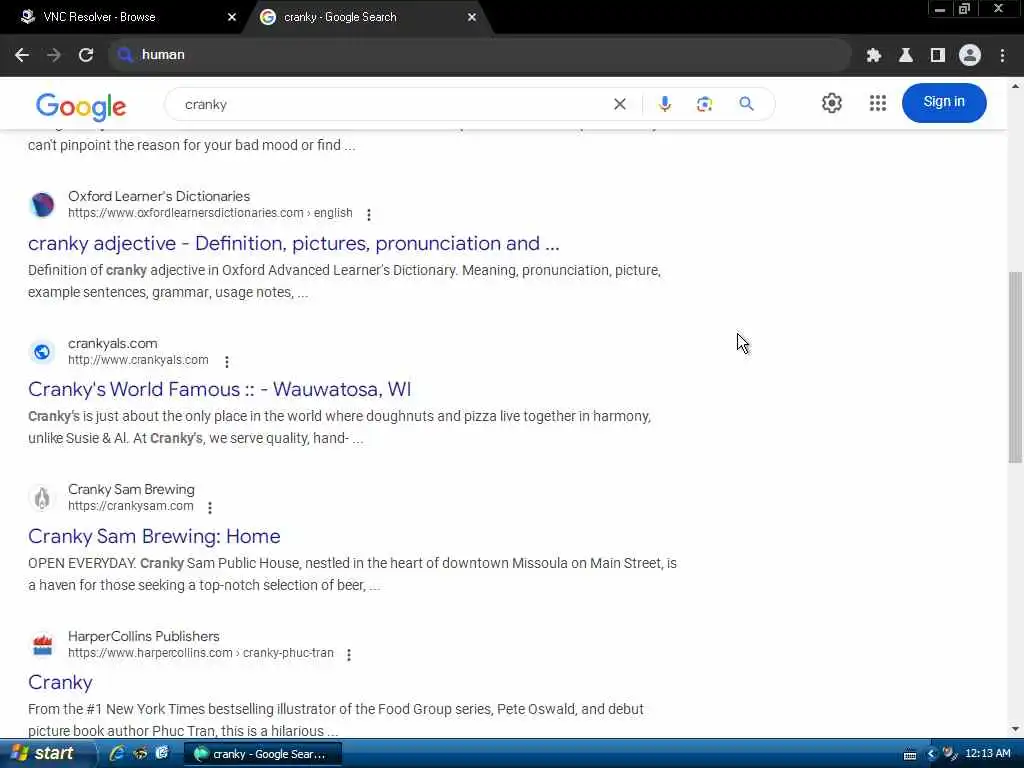Click the Cranky Sam Brewing site name

131,489
